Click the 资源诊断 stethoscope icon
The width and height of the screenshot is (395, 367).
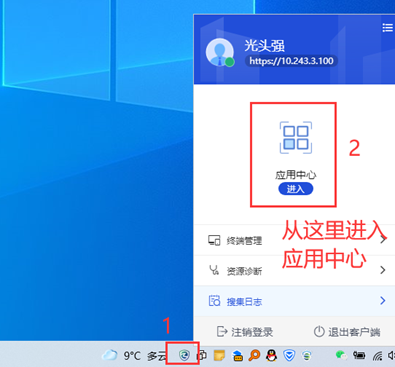click(214, 270)
